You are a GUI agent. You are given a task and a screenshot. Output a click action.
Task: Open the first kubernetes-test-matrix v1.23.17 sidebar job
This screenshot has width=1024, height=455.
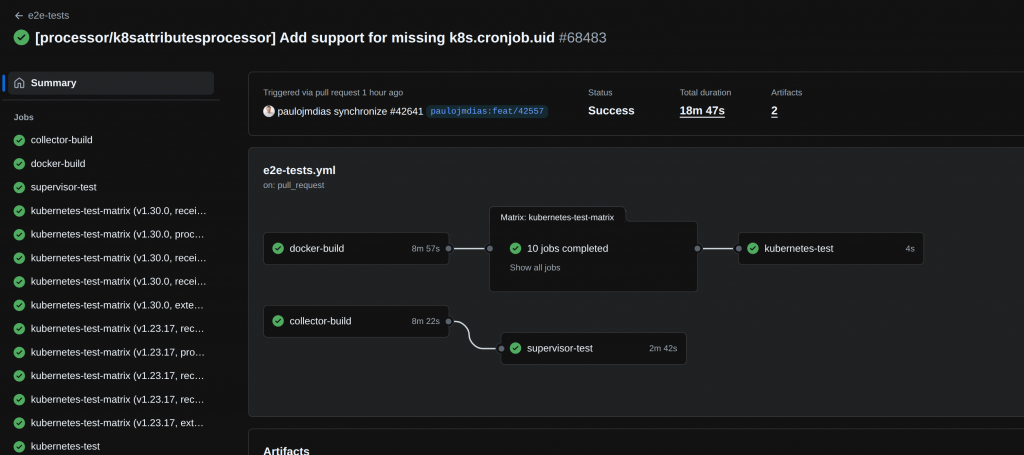click(x=118, y=328)
